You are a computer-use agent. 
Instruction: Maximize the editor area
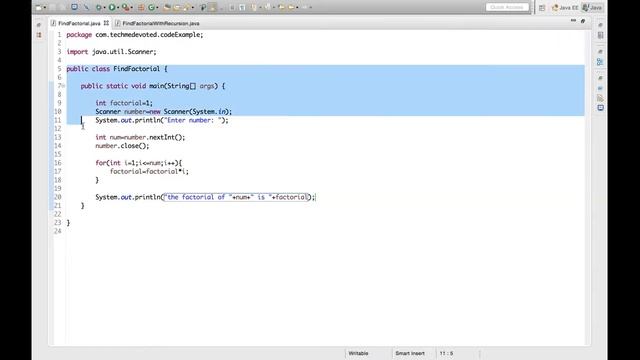583,21
